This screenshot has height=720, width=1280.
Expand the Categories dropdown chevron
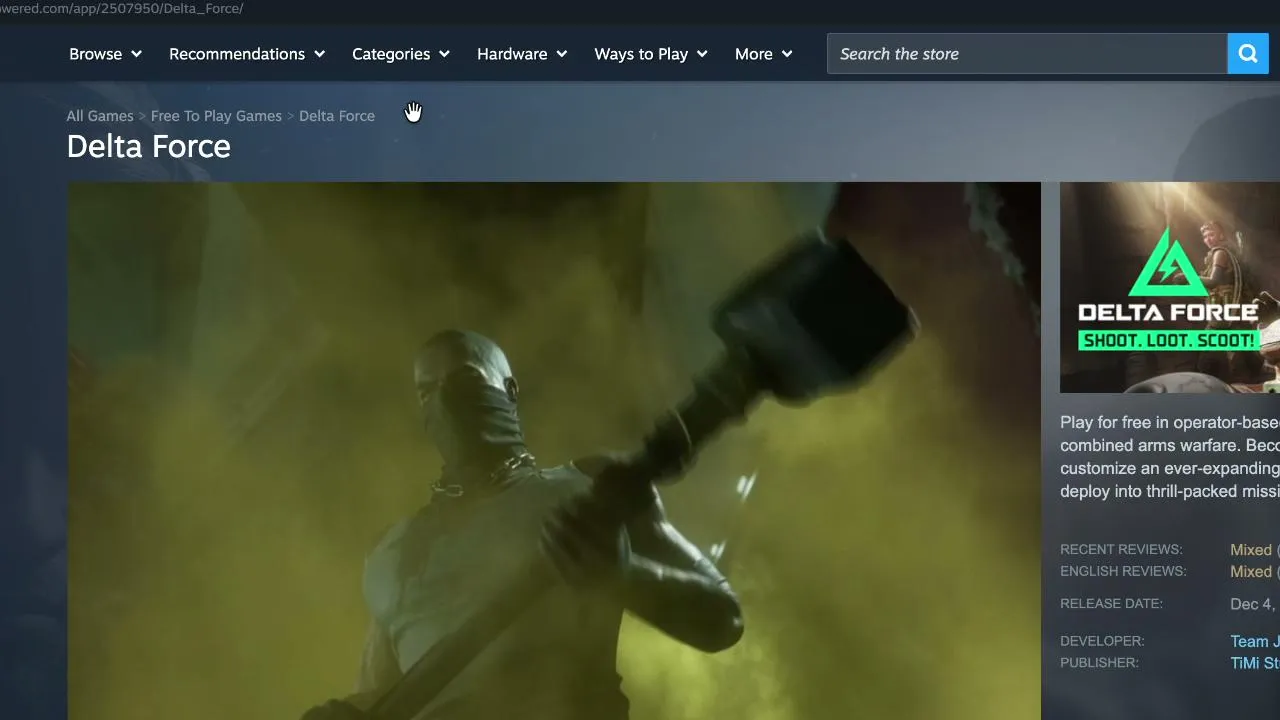pos(444,54)
